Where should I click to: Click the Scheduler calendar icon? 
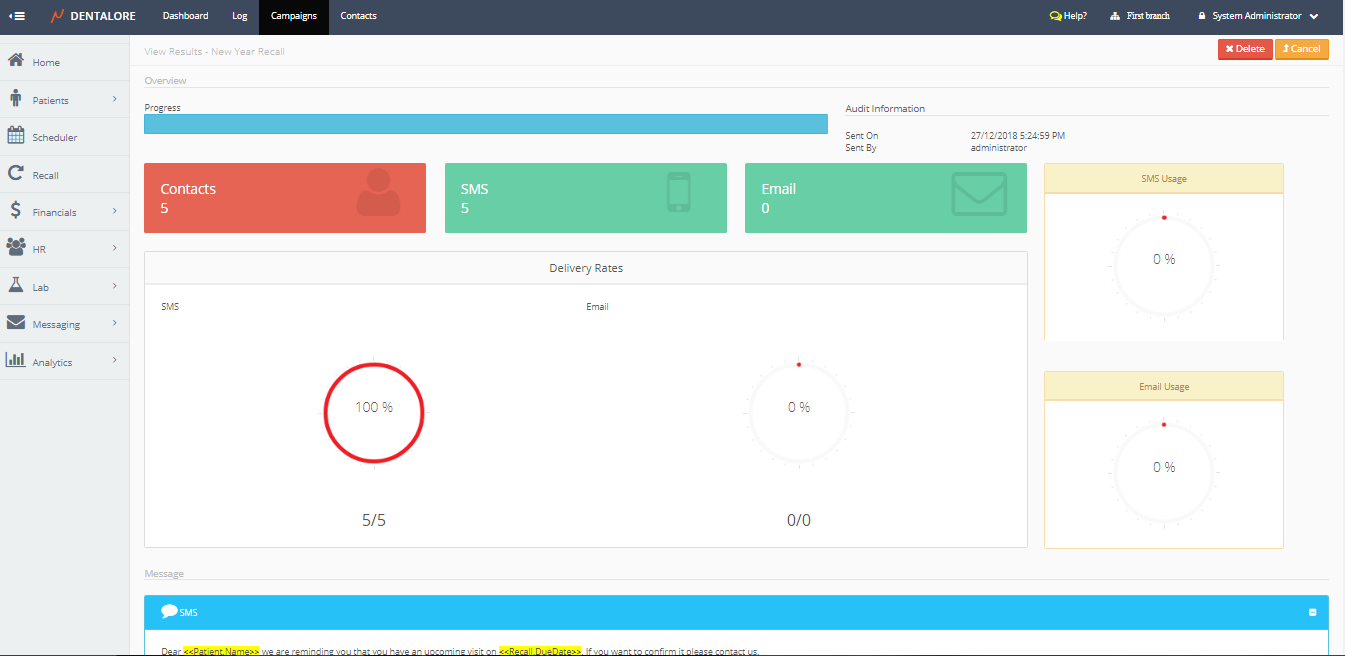(16, 136)
